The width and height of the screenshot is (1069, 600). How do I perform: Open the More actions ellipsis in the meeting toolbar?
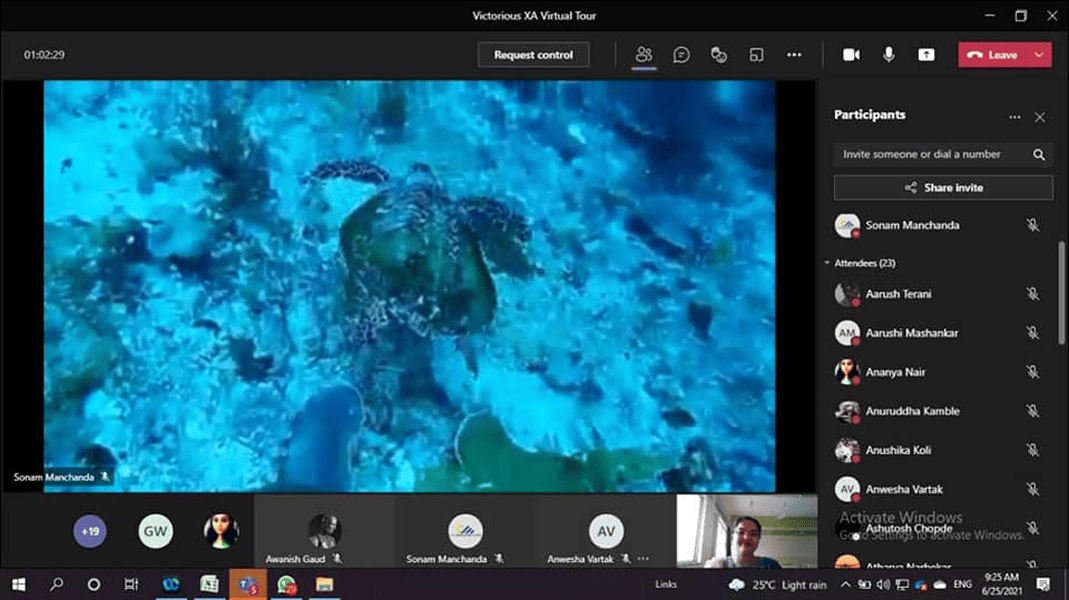794,55
